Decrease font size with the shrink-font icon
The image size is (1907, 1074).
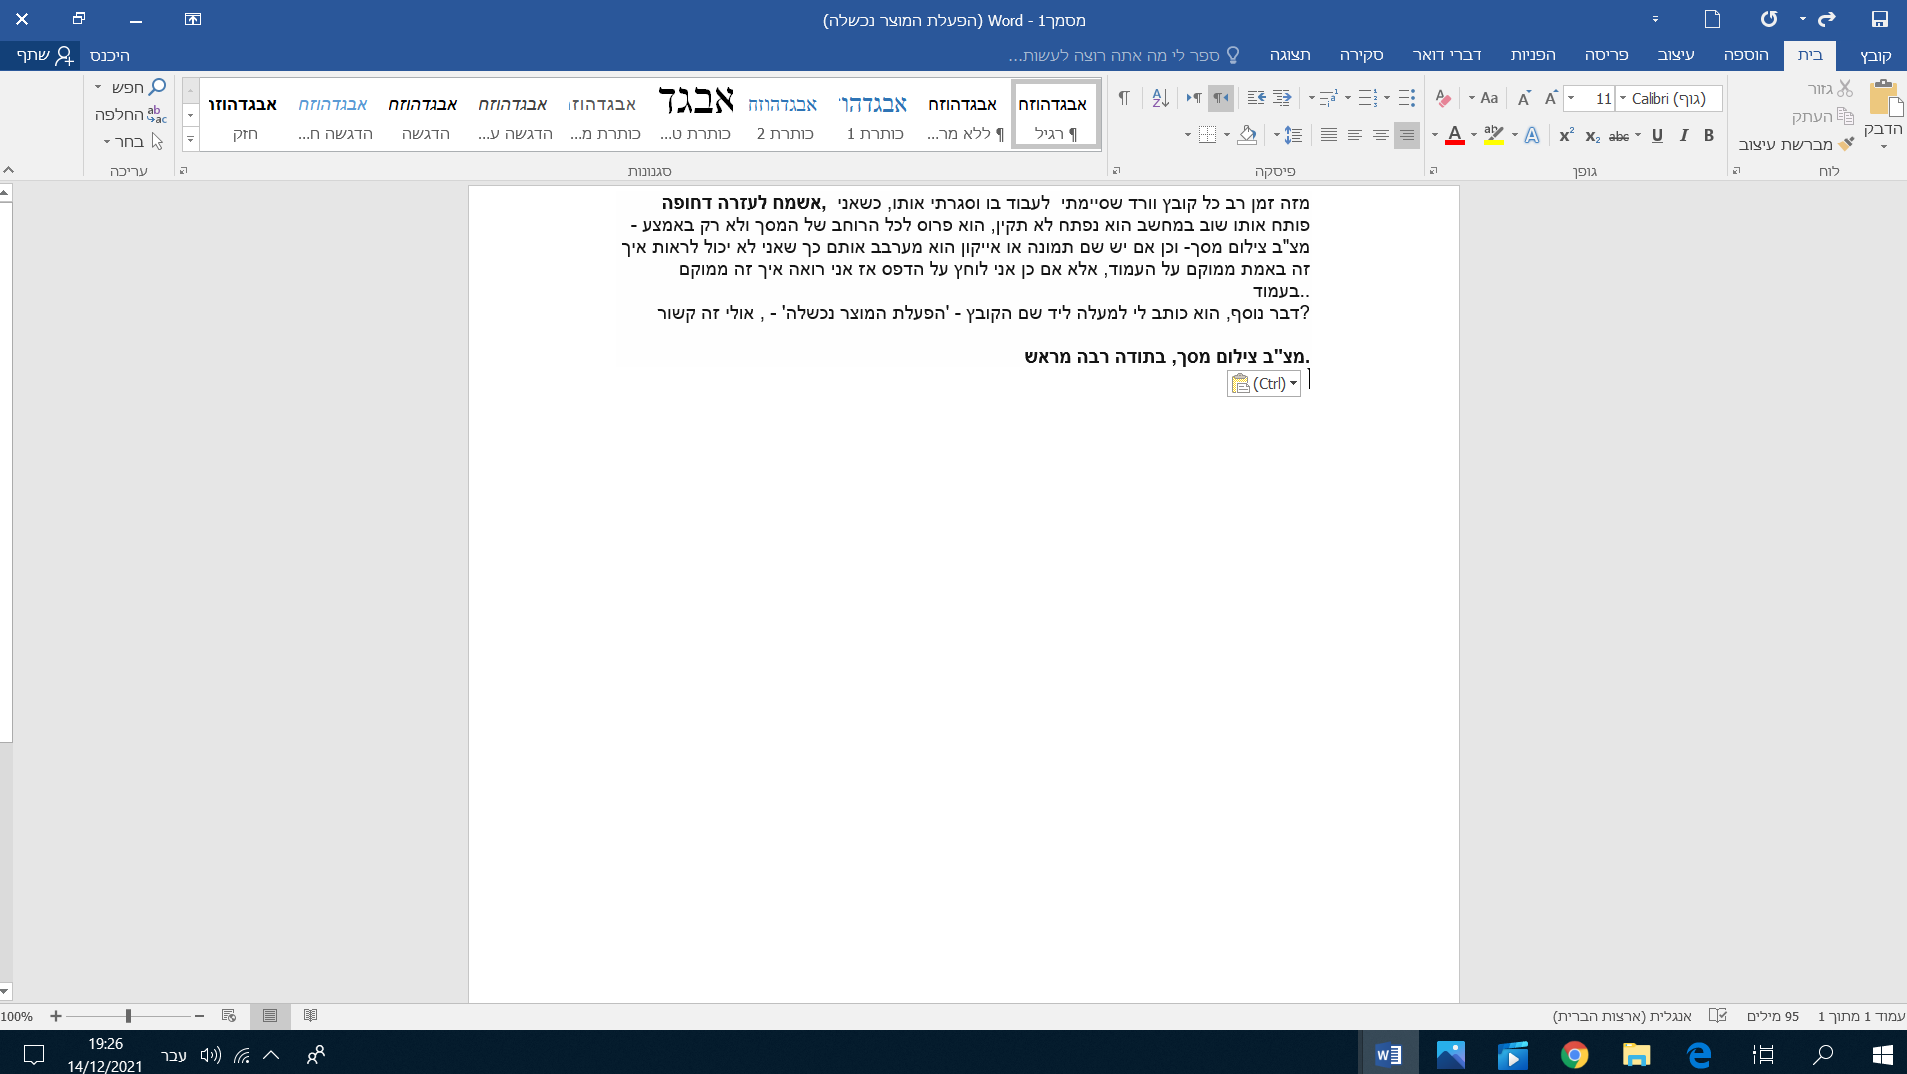tap(1524, 98)
